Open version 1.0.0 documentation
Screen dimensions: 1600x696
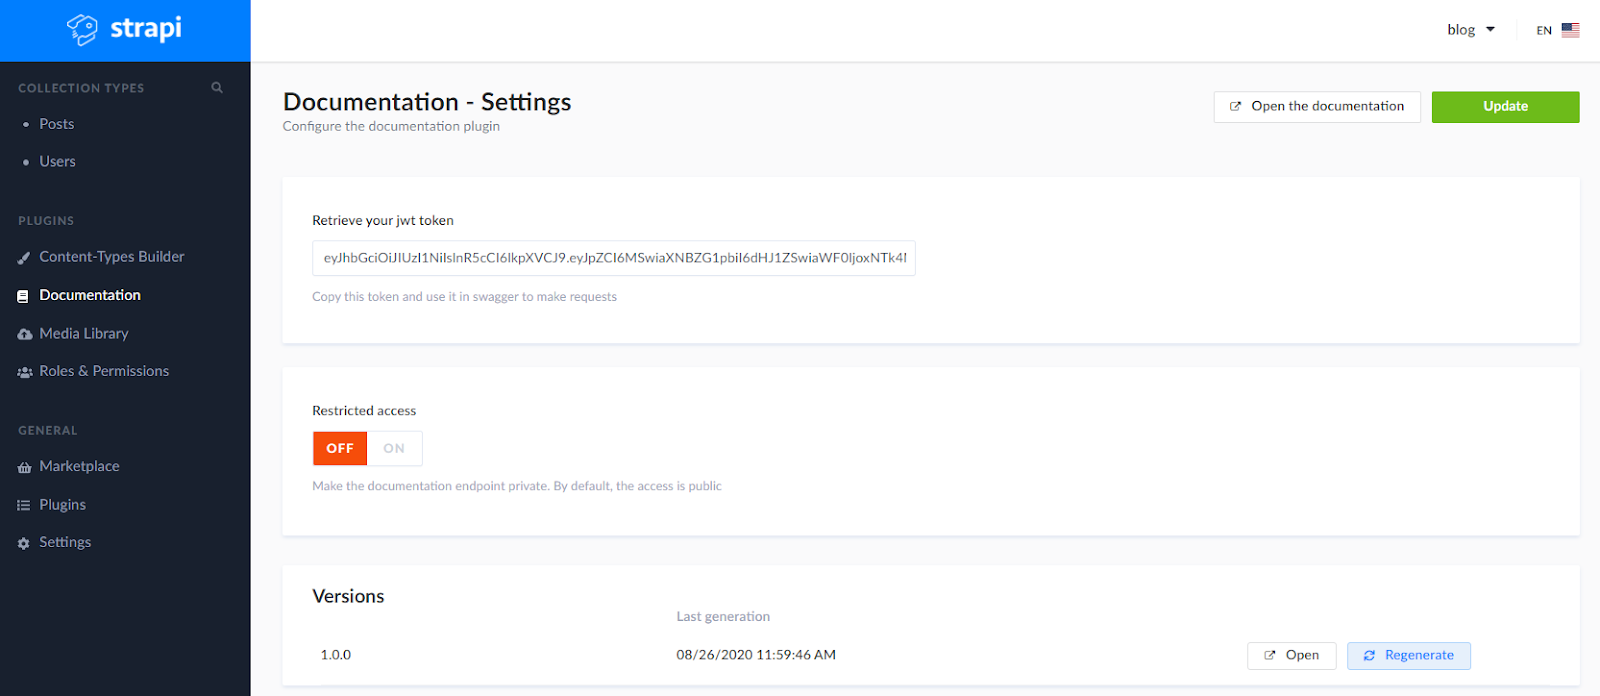[1291, 656]
